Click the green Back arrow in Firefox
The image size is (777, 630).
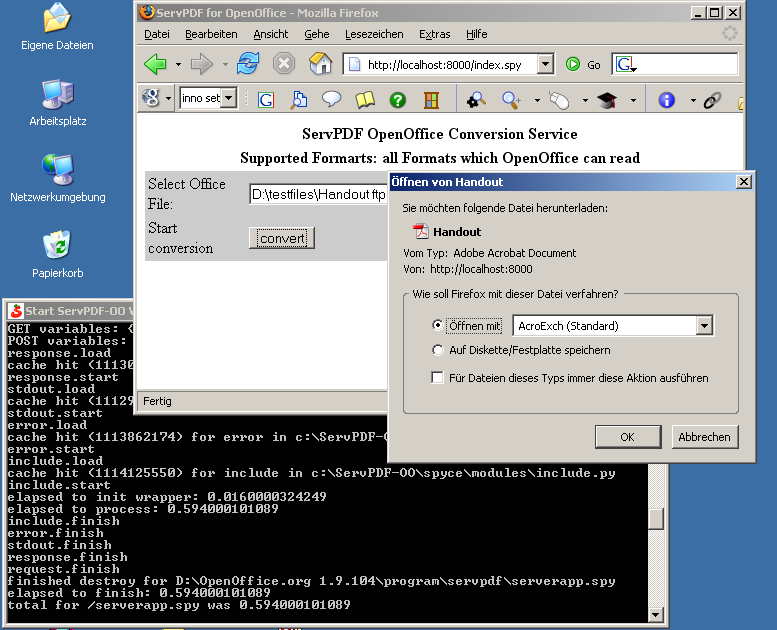tap(156, 64)
